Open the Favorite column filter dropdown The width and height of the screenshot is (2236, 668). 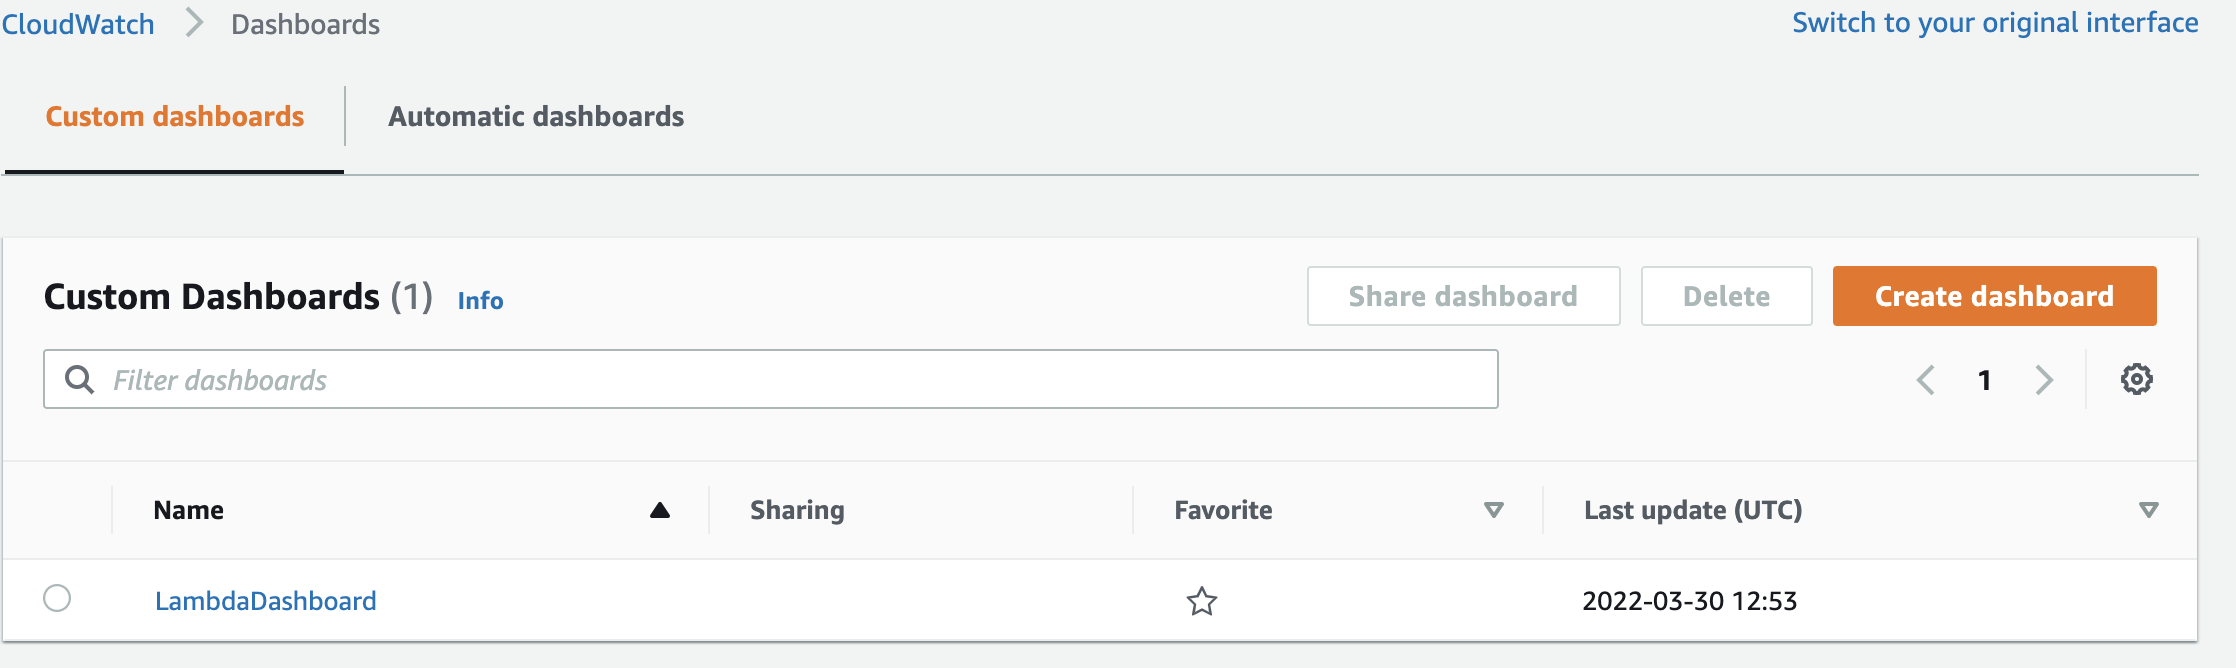pos(1493,509)
